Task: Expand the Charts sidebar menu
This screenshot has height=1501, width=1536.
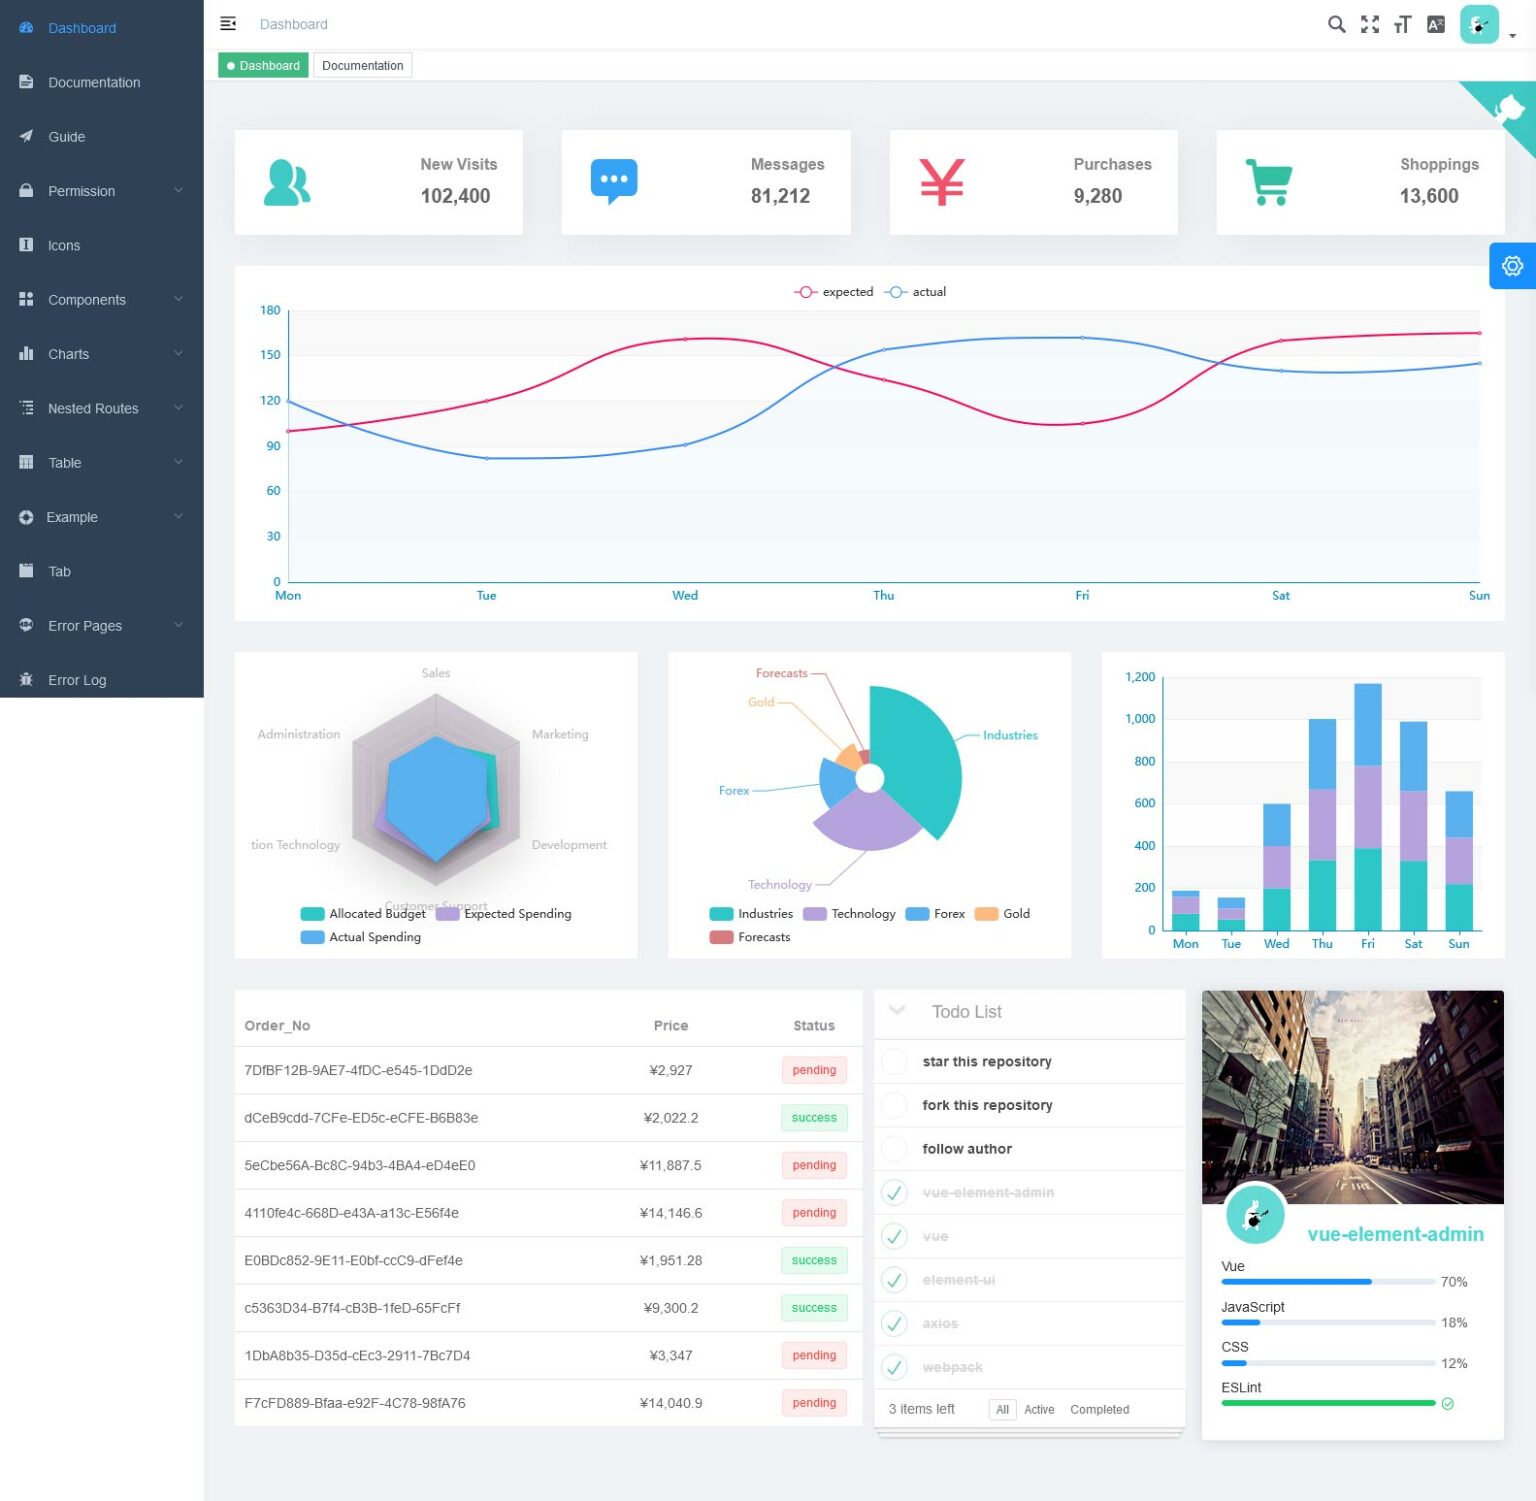Action: [x=68, y=353]
